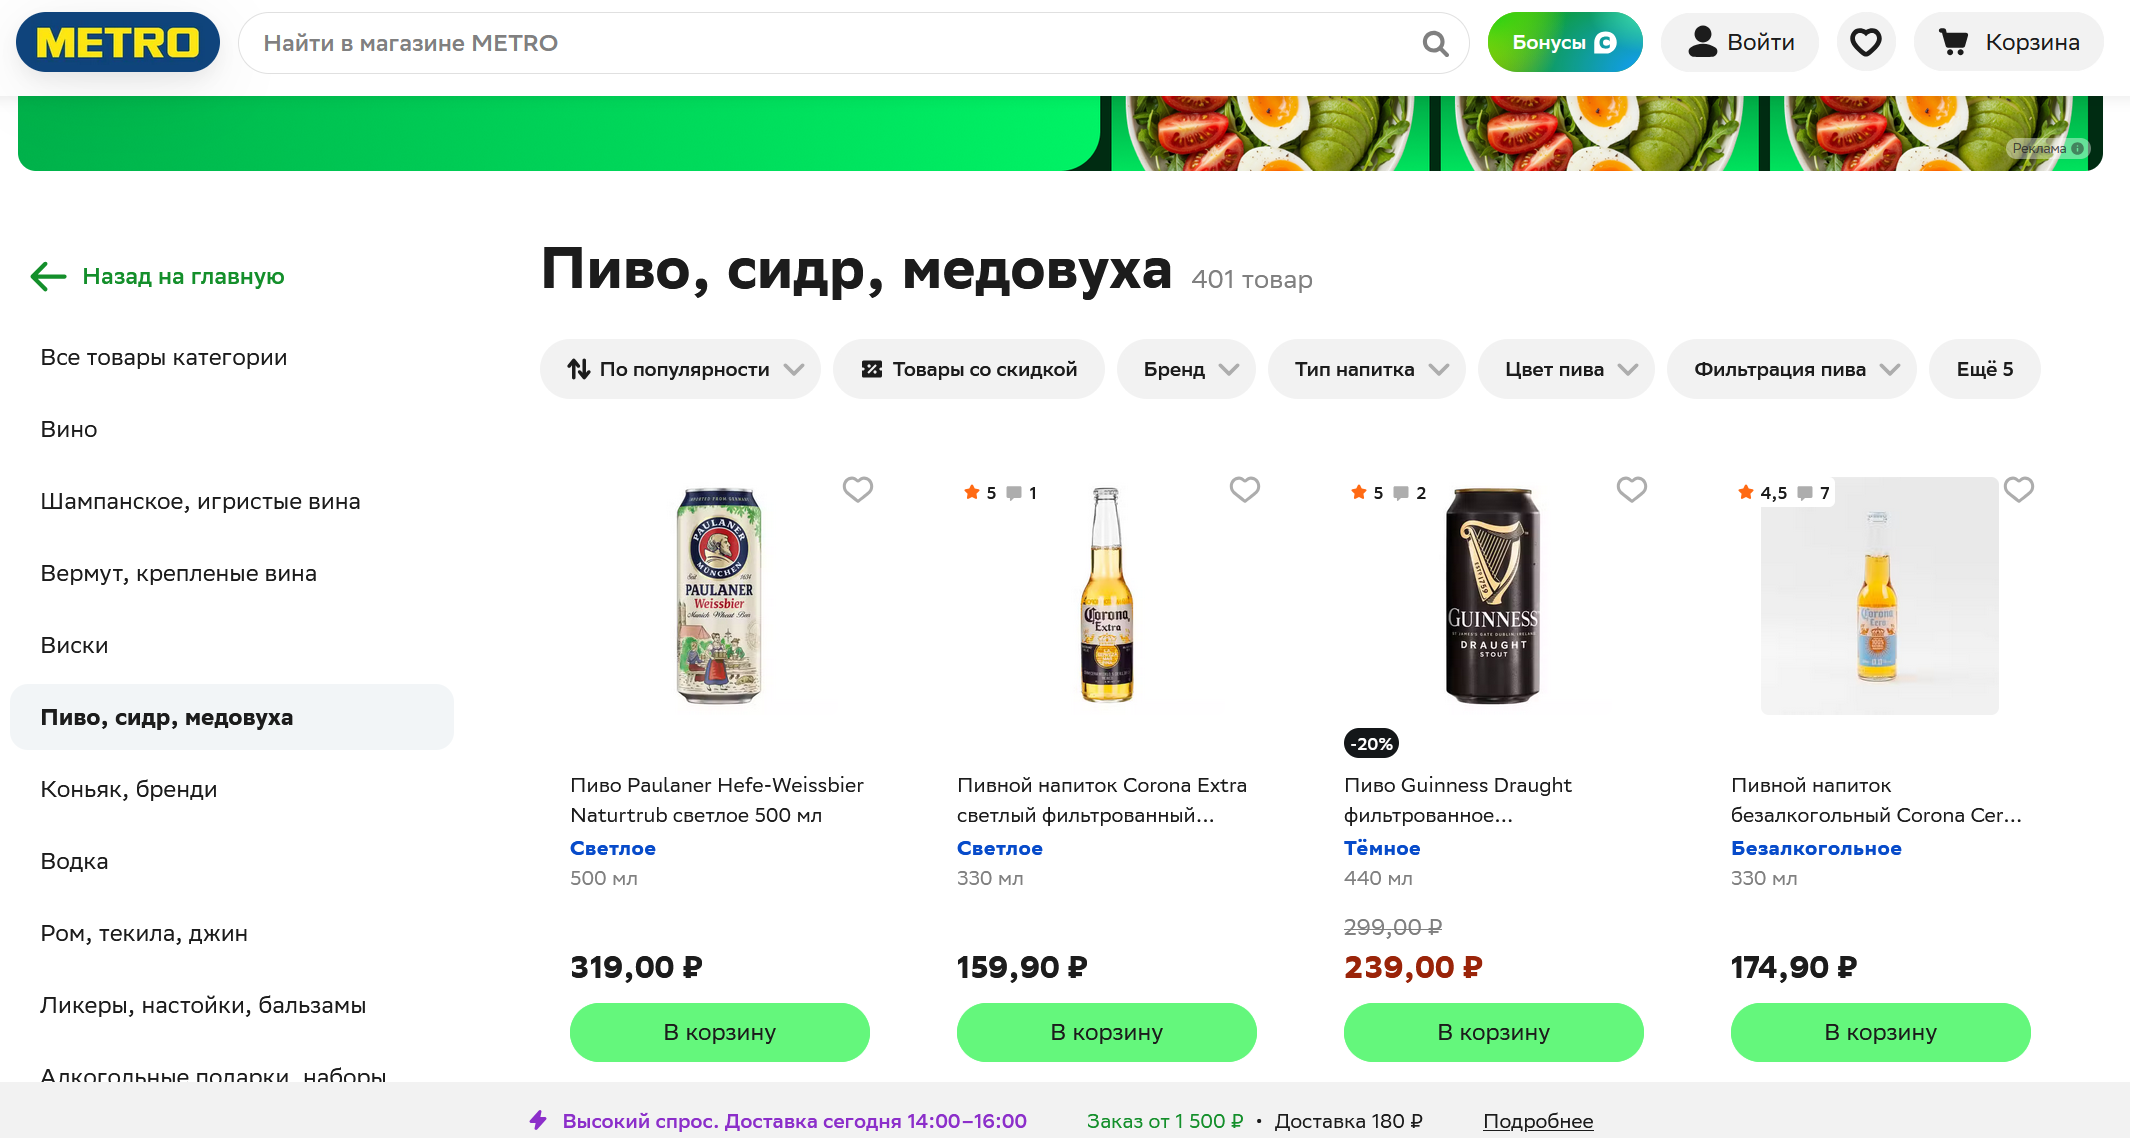
Task: Add Corona Extra to cart
Action: (x=1107, y=1032)
